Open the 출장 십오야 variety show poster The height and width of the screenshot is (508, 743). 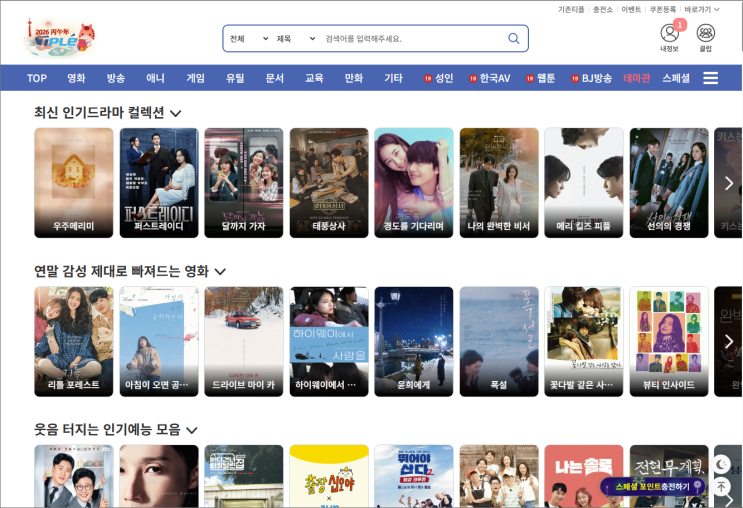point(329,476)
